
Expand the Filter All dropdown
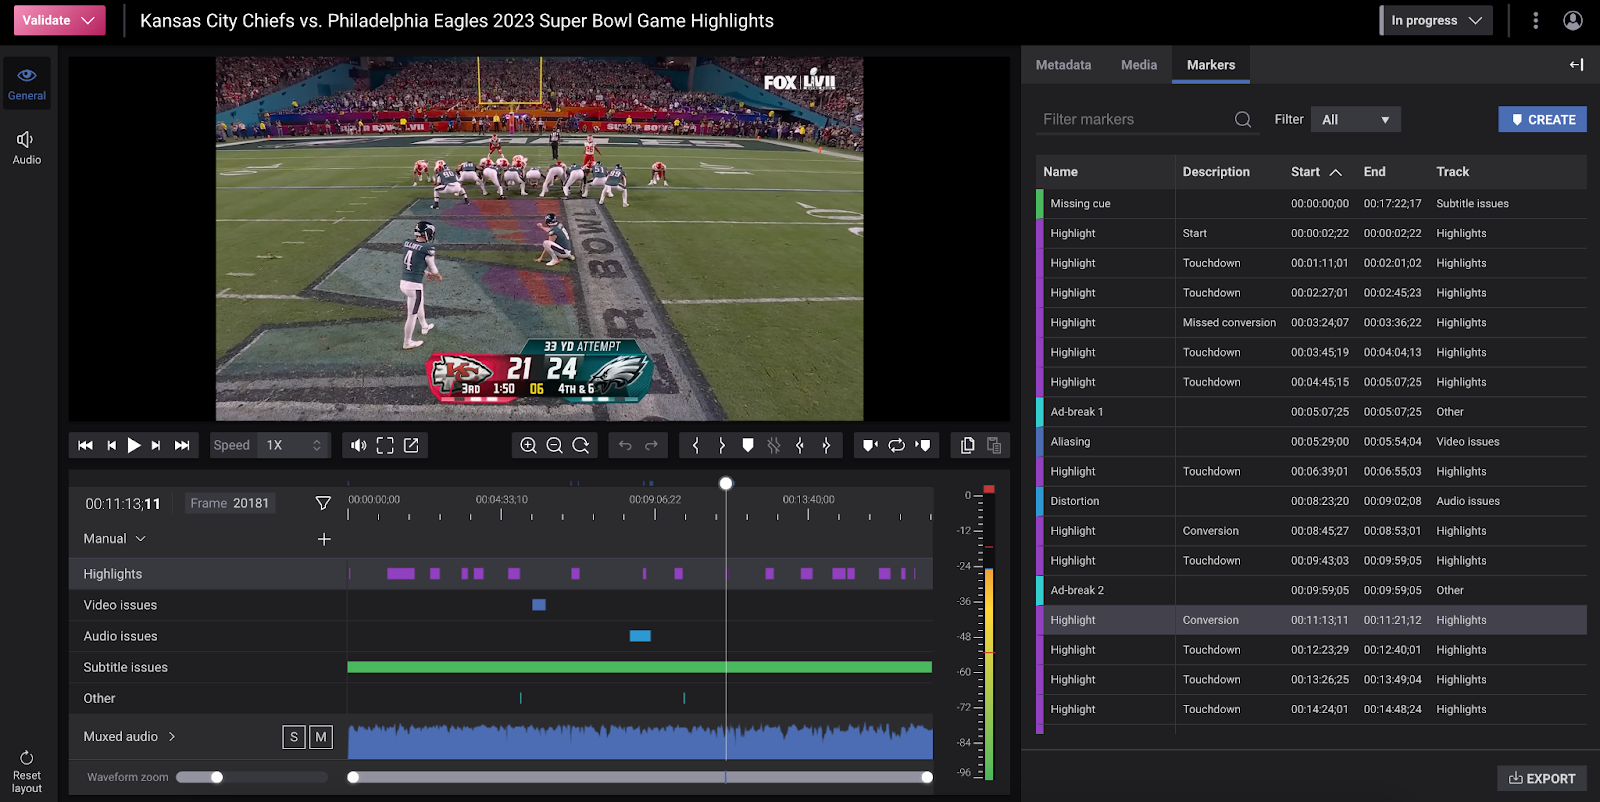(1355, 120)
